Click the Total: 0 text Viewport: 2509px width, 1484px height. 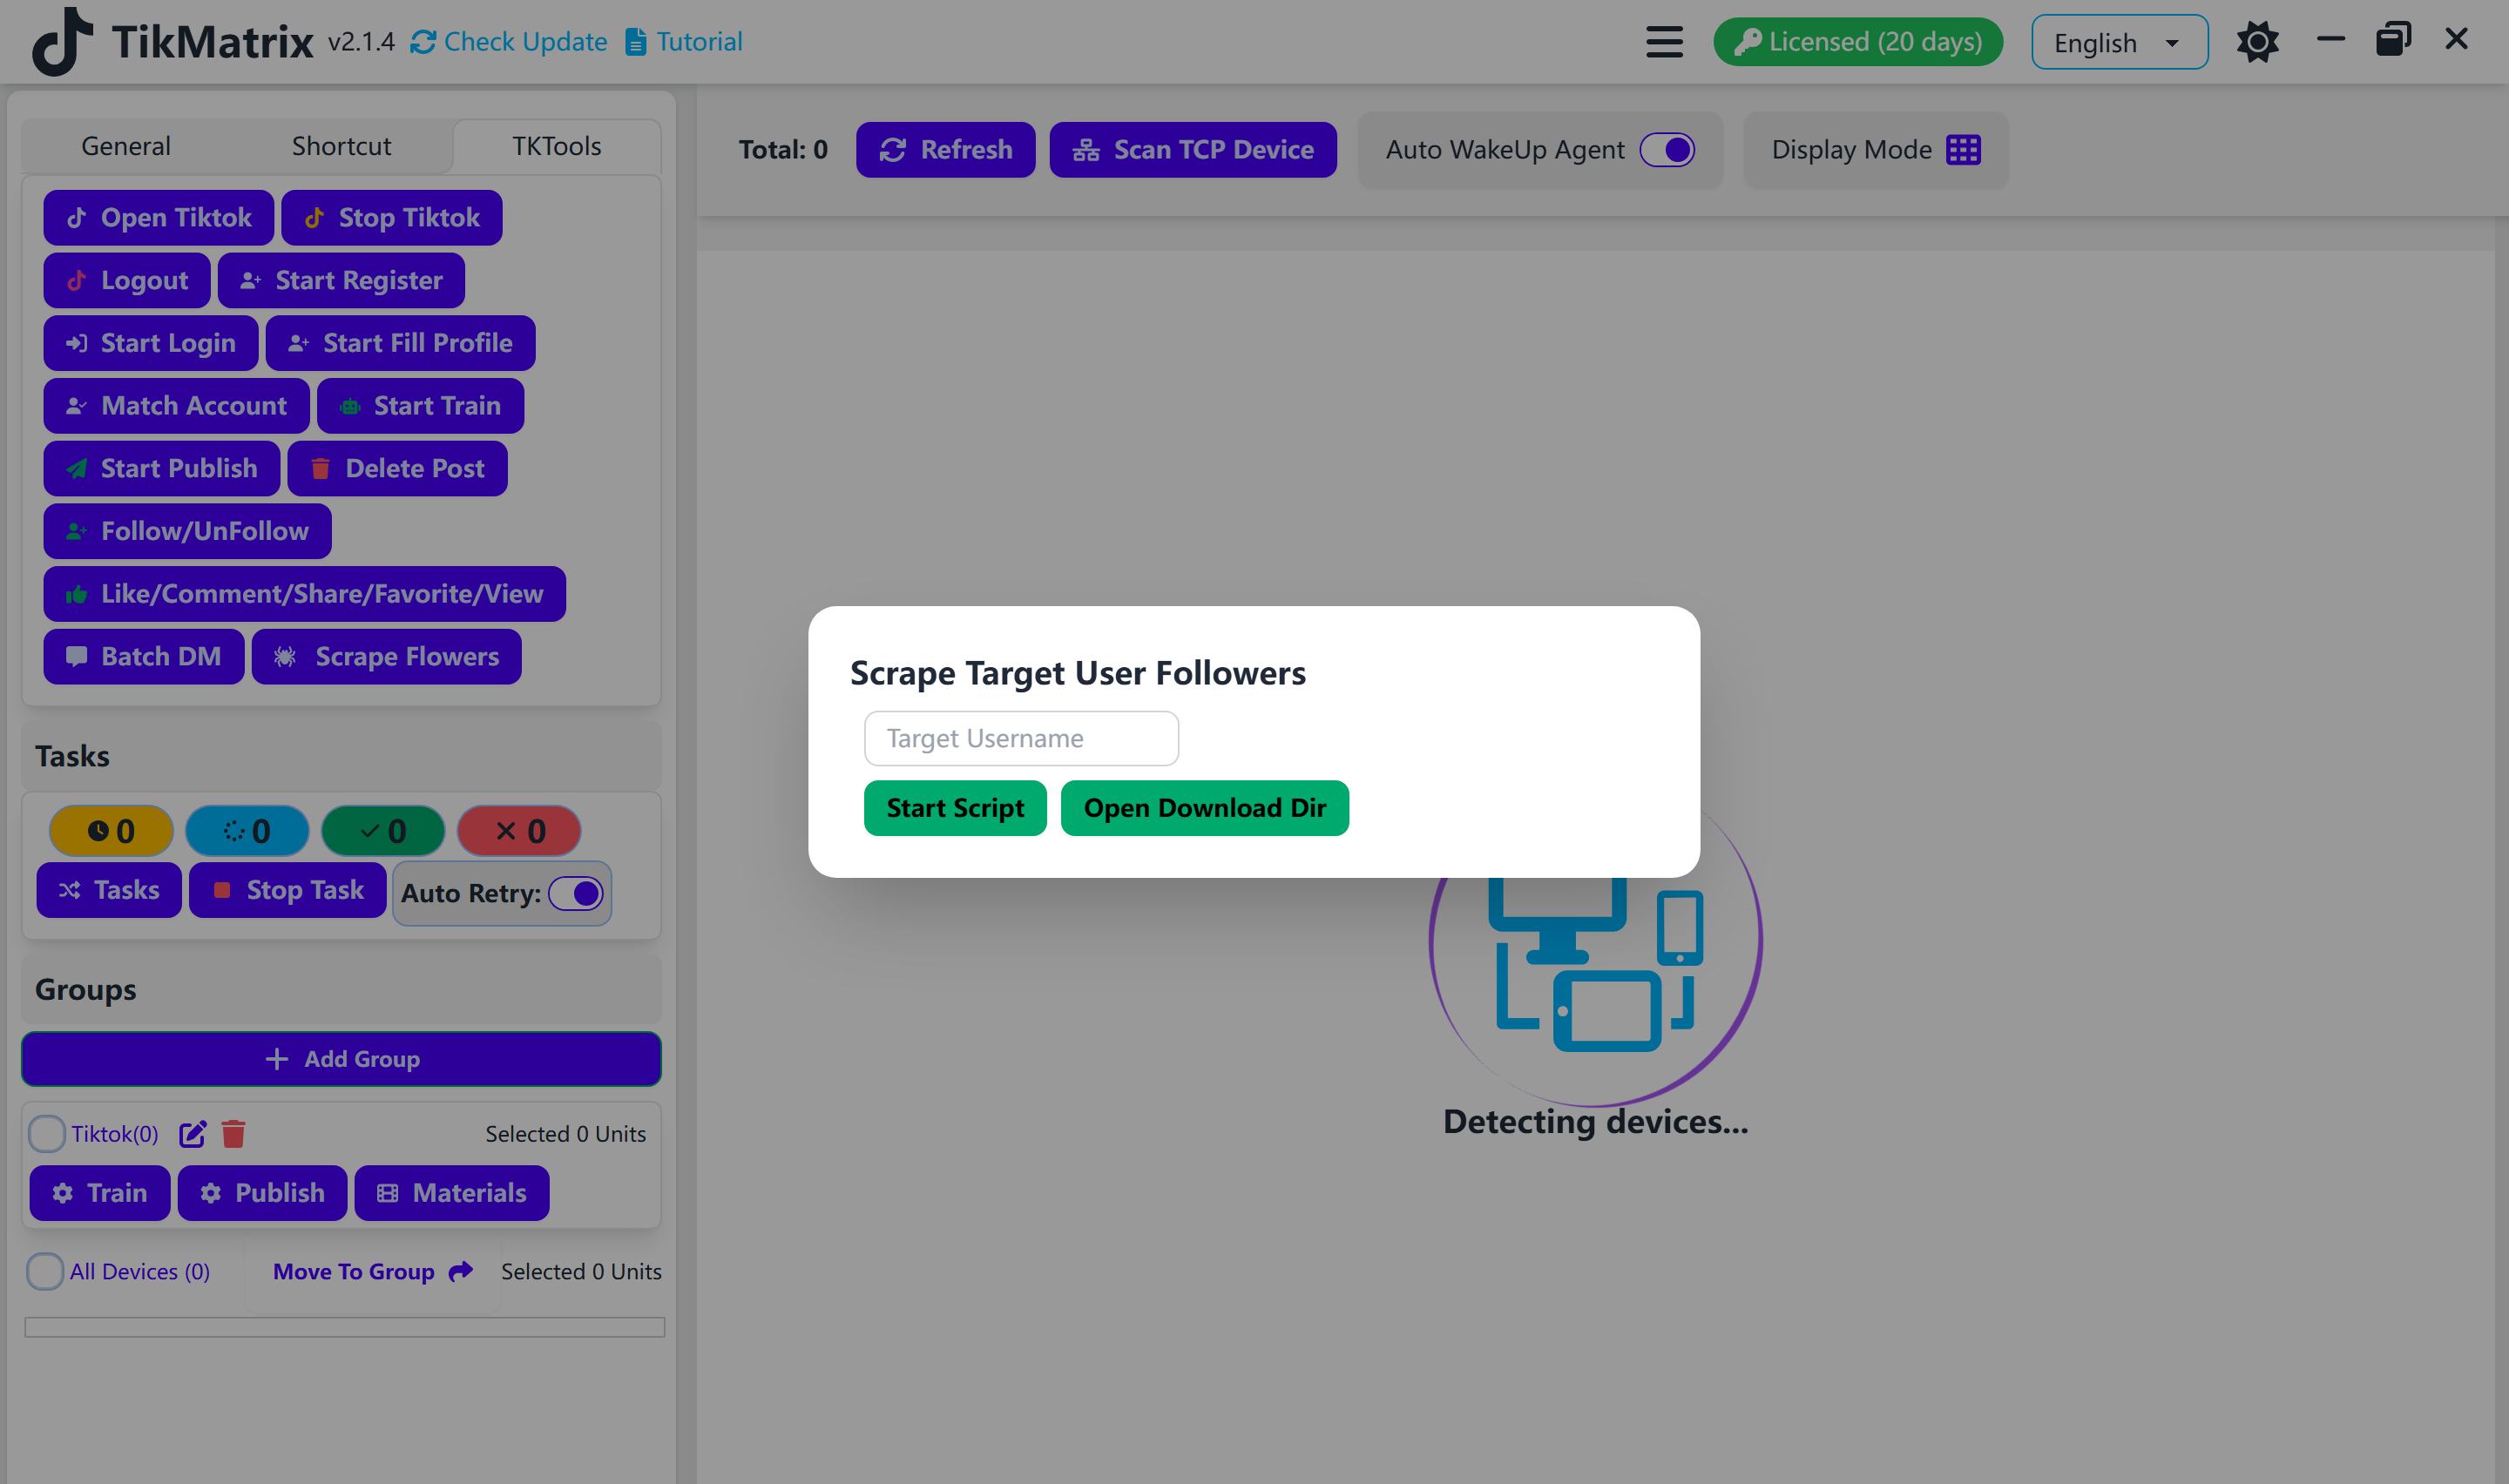click(783, 150)
